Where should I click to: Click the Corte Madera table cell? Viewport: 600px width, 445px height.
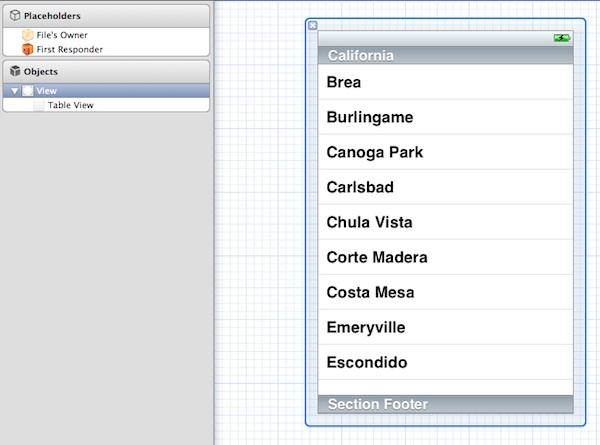(445, 258)
